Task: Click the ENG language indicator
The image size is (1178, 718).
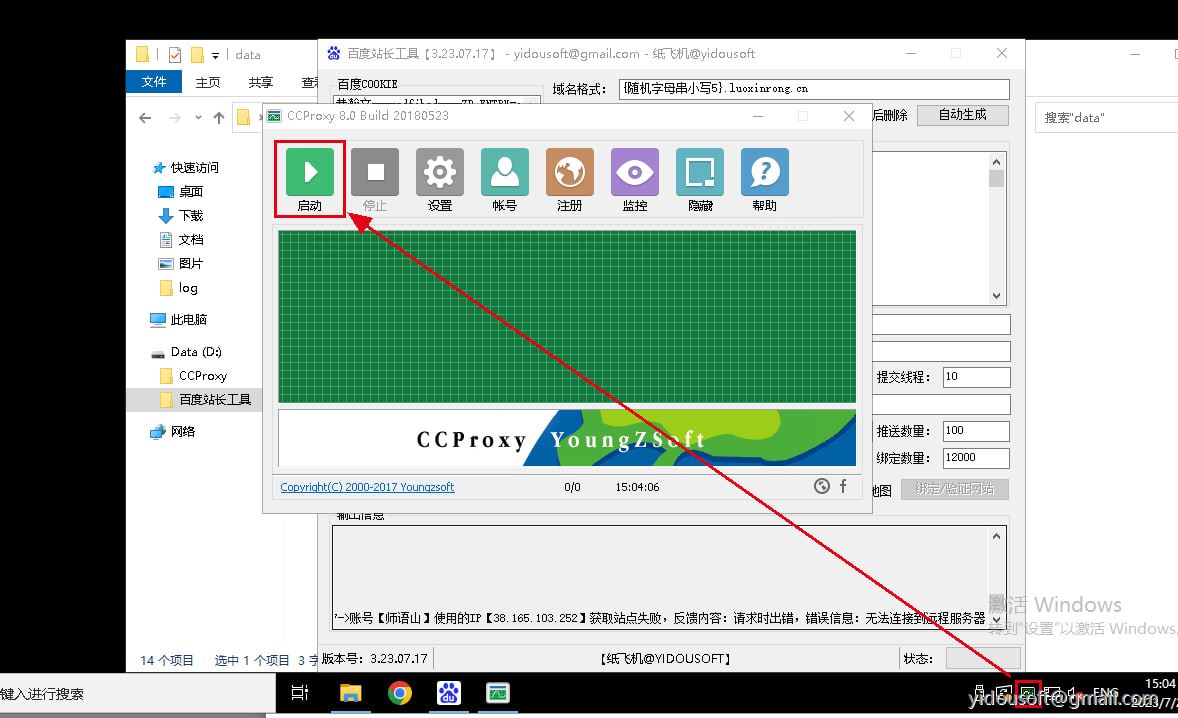Action: (1105, 692)
